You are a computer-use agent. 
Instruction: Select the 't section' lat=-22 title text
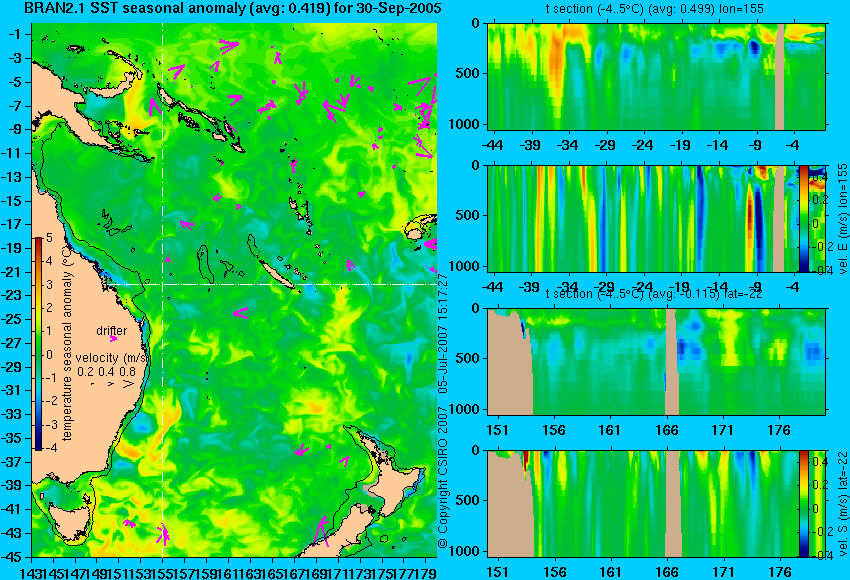(654, 294)
